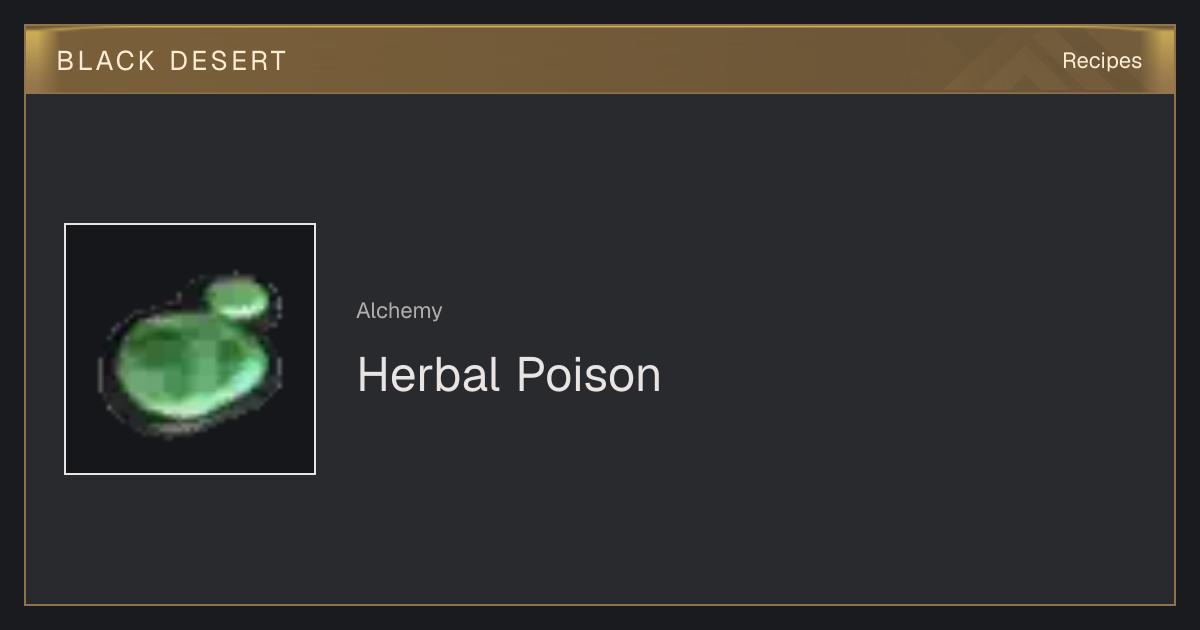Return home via BLACK DESERT header title
This screenshot has width=1200, height=630.
[x=172, y=61]
